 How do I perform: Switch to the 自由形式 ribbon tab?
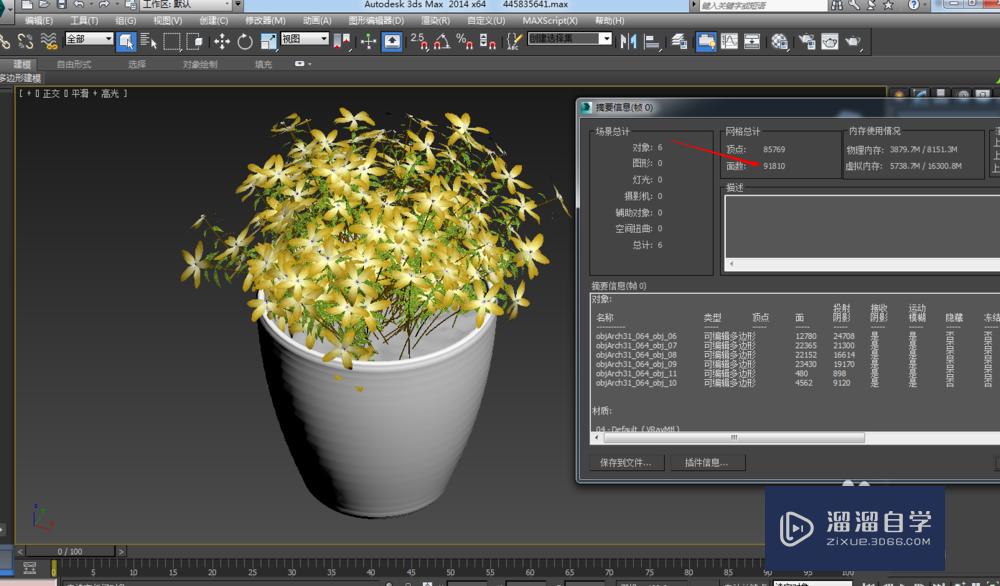pos(73,64)
